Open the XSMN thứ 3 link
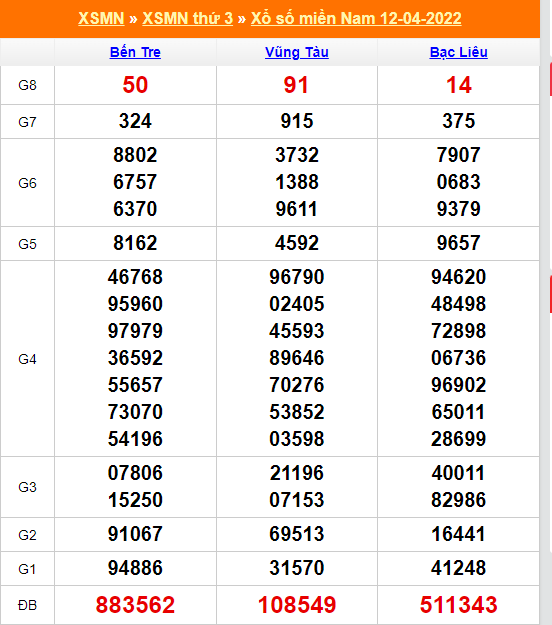The image size is (552, 625). pos(187,18)
